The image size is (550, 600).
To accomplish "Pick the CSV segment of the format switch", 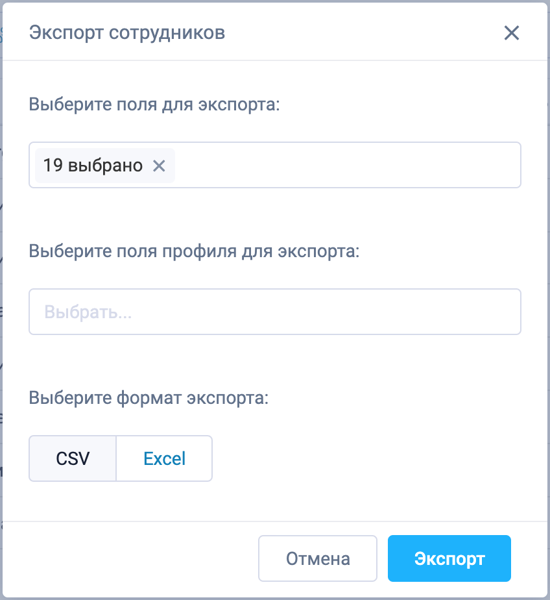I will [x=73, y=458].
